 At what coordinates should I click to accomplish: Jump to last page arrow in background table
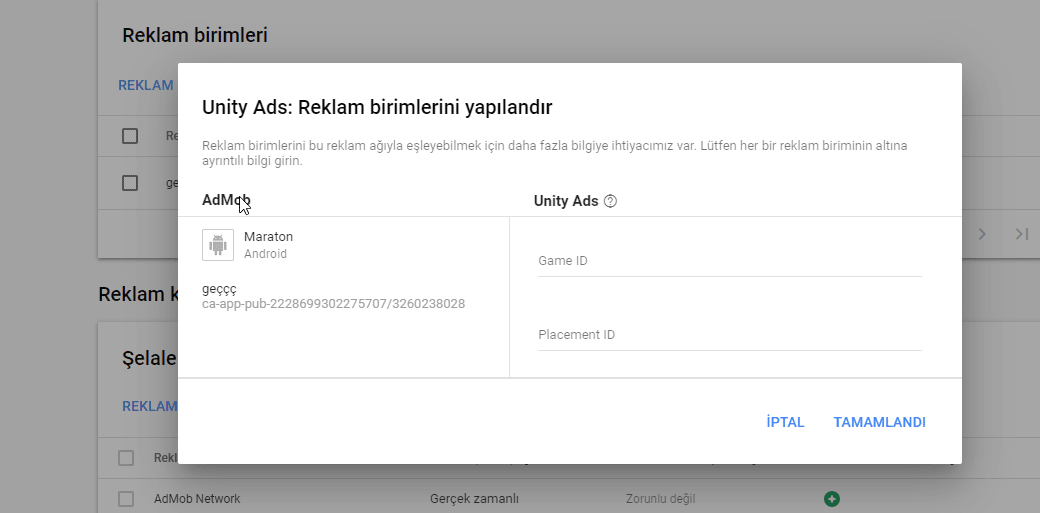pos(1021,234)
